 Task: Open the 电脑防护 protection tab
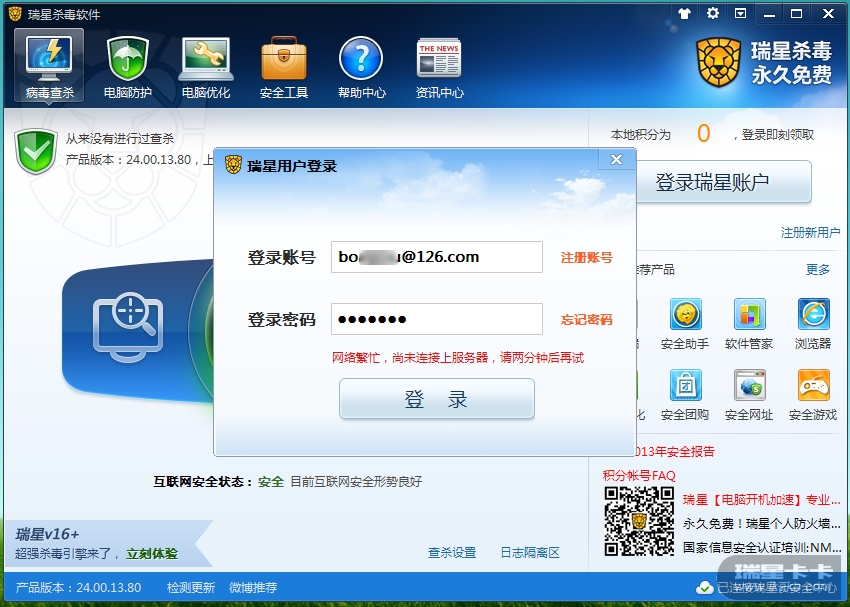click(x=127, y=67)
